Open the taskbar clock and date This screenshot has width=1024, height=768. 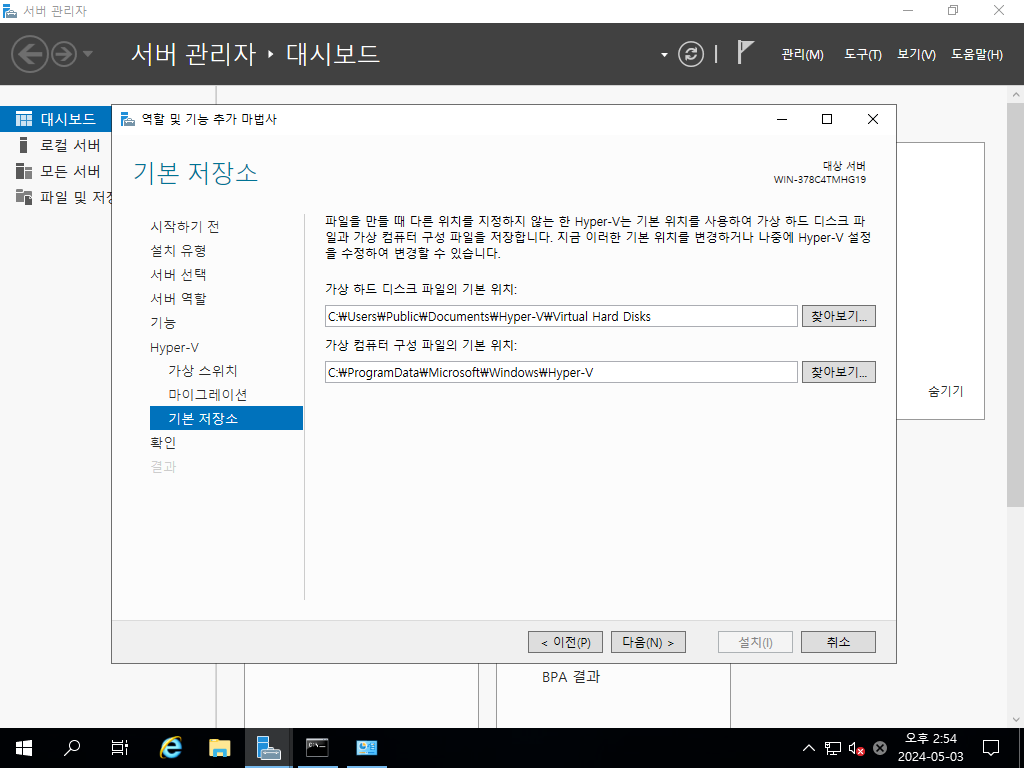pyautogui.click(x=931, y=748)
